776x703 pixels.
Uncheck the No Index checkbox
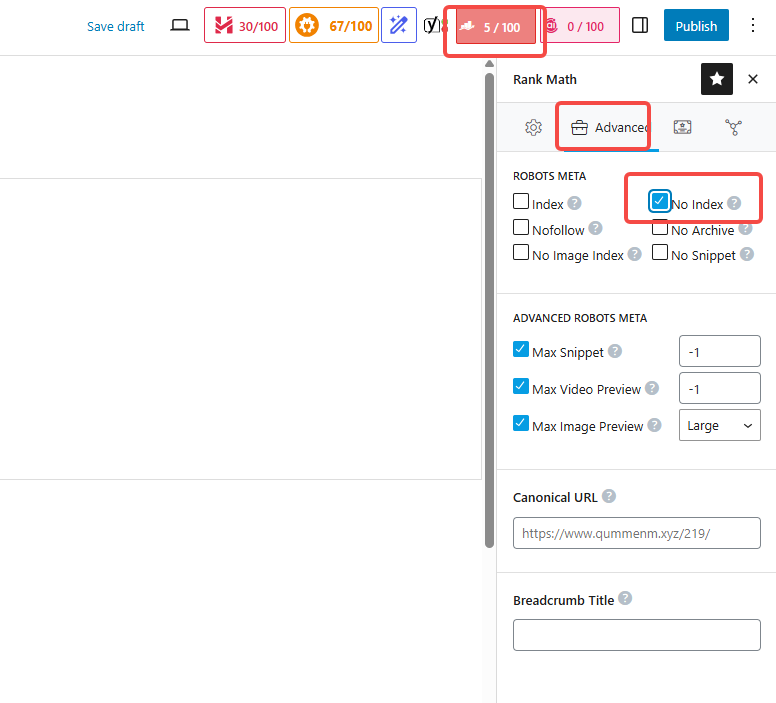pyautogui.click(x=659, y=201)
